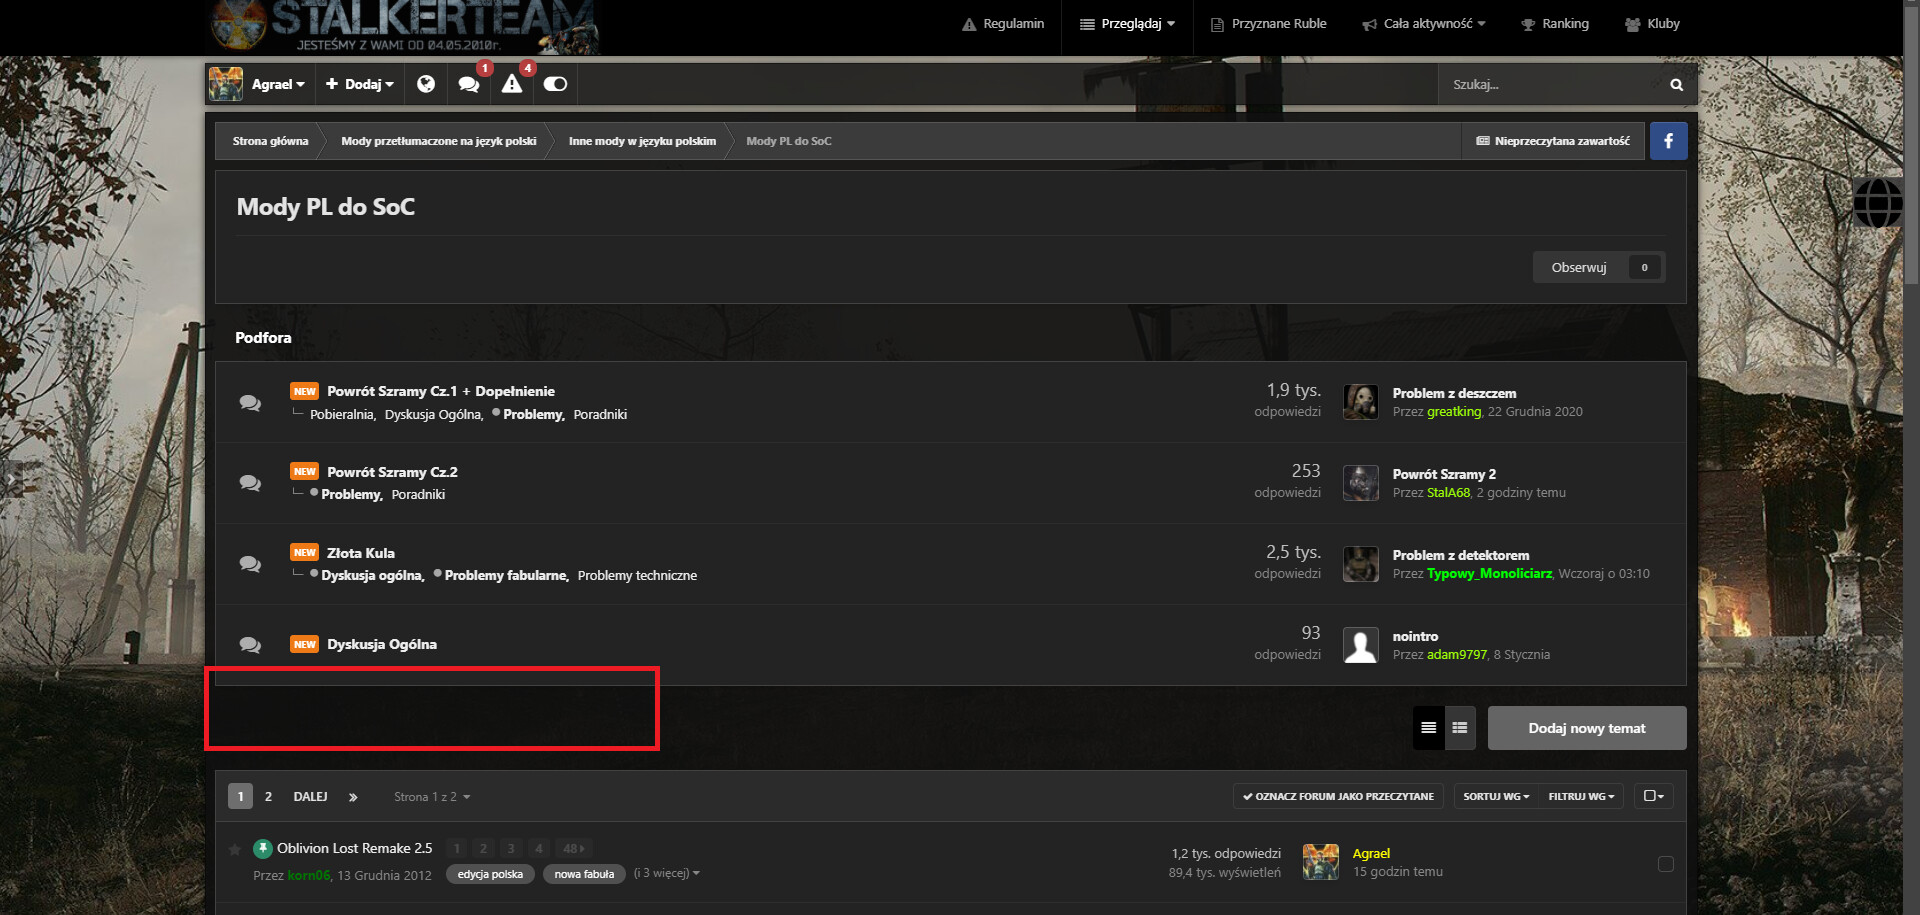Click forum icon beside Powrót Szramy Cz.2
Viewport: 1920px width, 915px height.
[250, 483]
